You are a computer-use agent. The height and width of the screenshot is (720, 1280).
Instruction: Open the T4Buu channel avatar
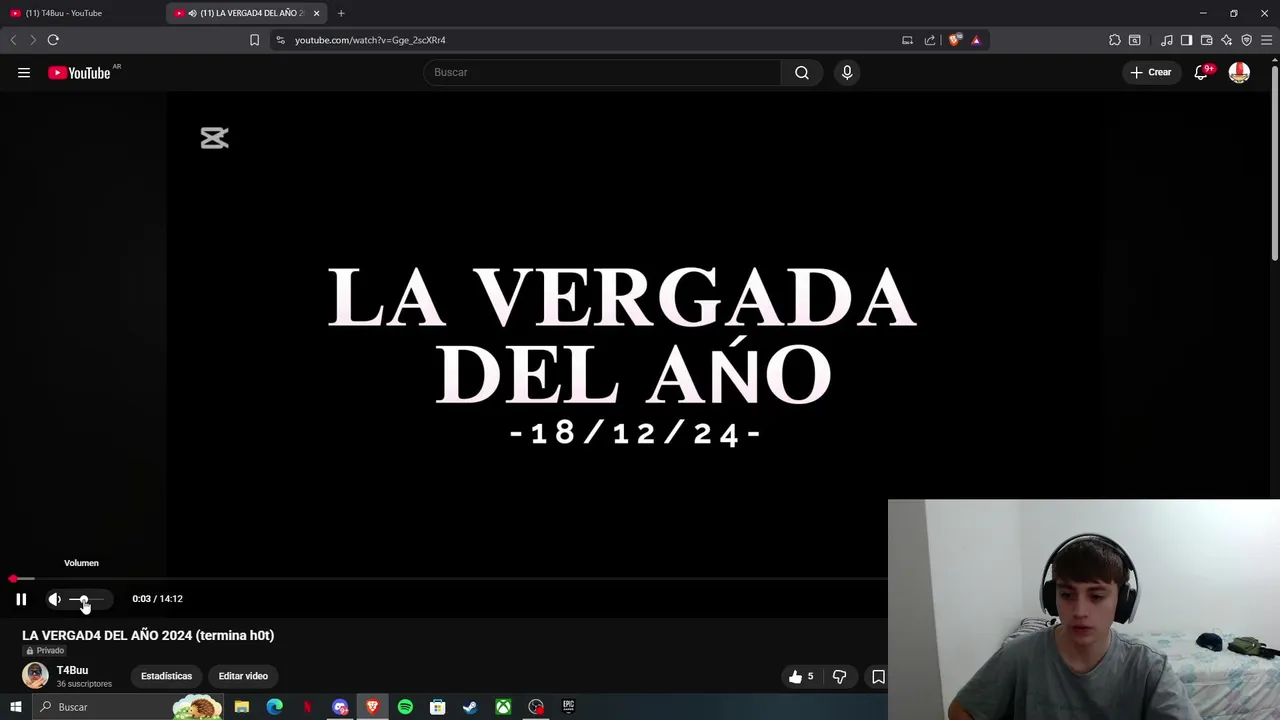[x=35, y=676]
